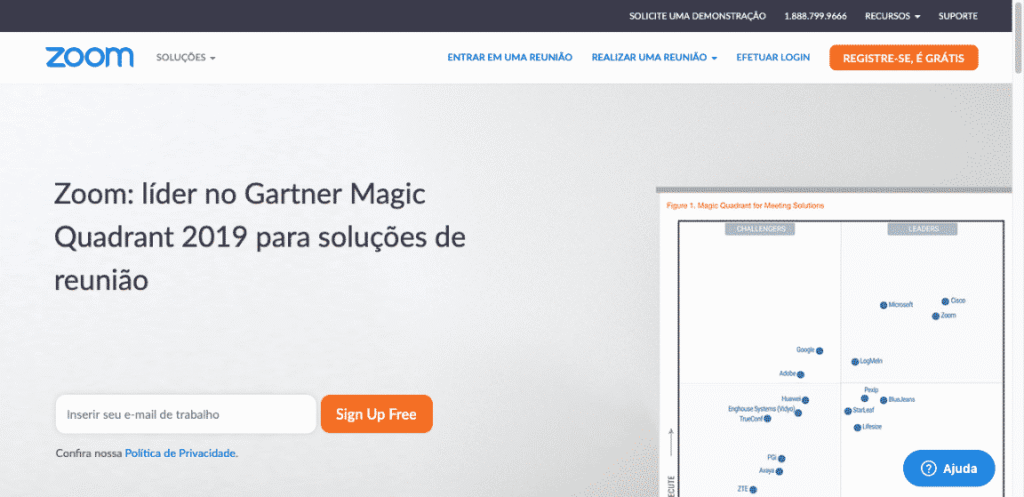Go to Entrar em uma Reunião
The height and width of the screenshot is (497, 1024).
[509, 57]
